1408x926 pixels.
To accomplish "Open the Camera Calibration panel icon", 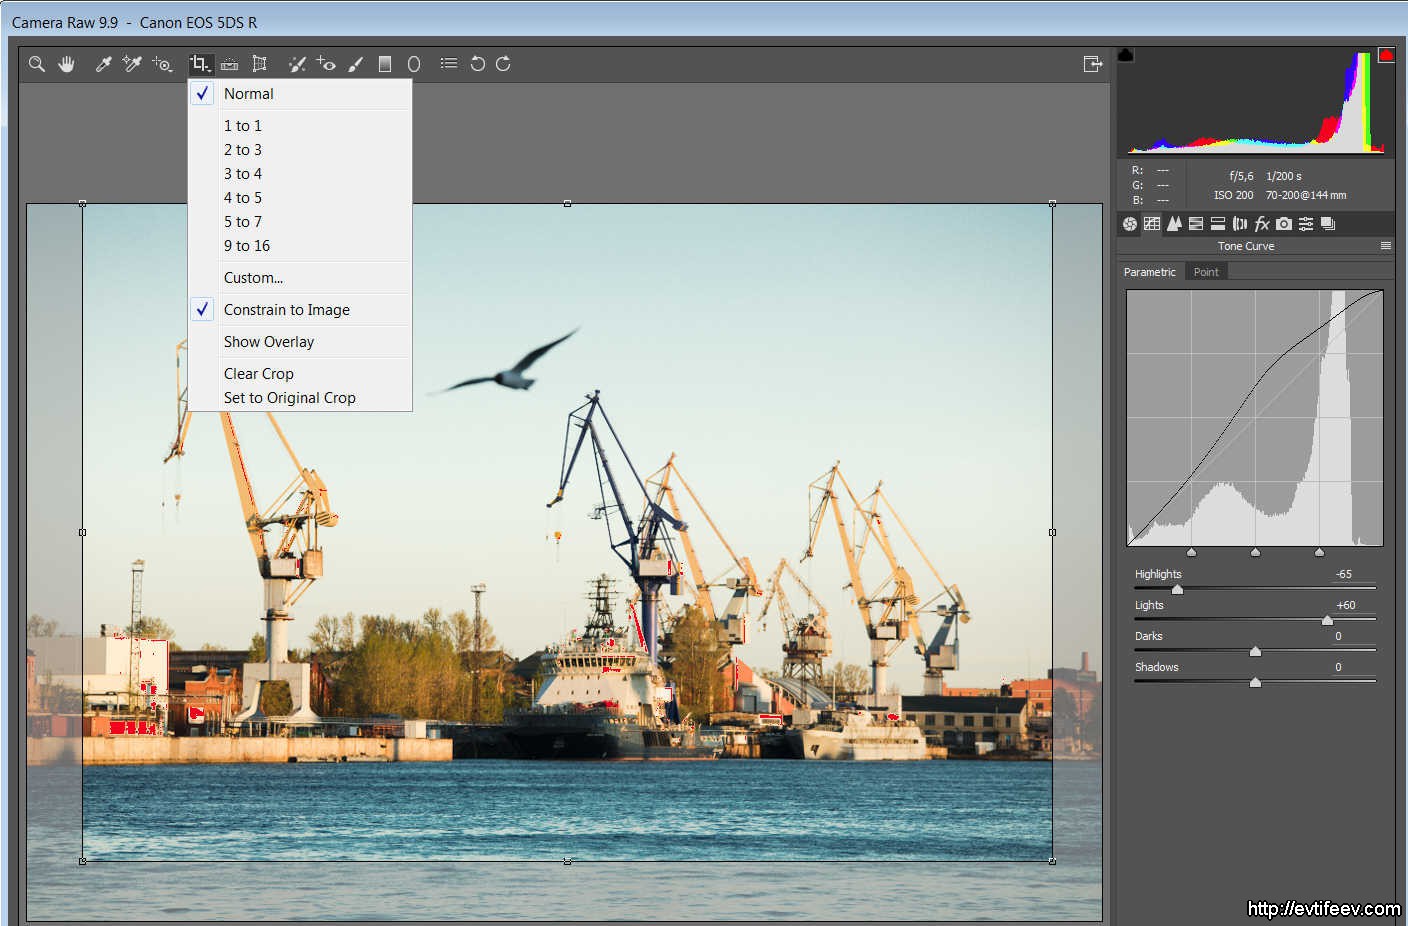I will point(1284,224).
